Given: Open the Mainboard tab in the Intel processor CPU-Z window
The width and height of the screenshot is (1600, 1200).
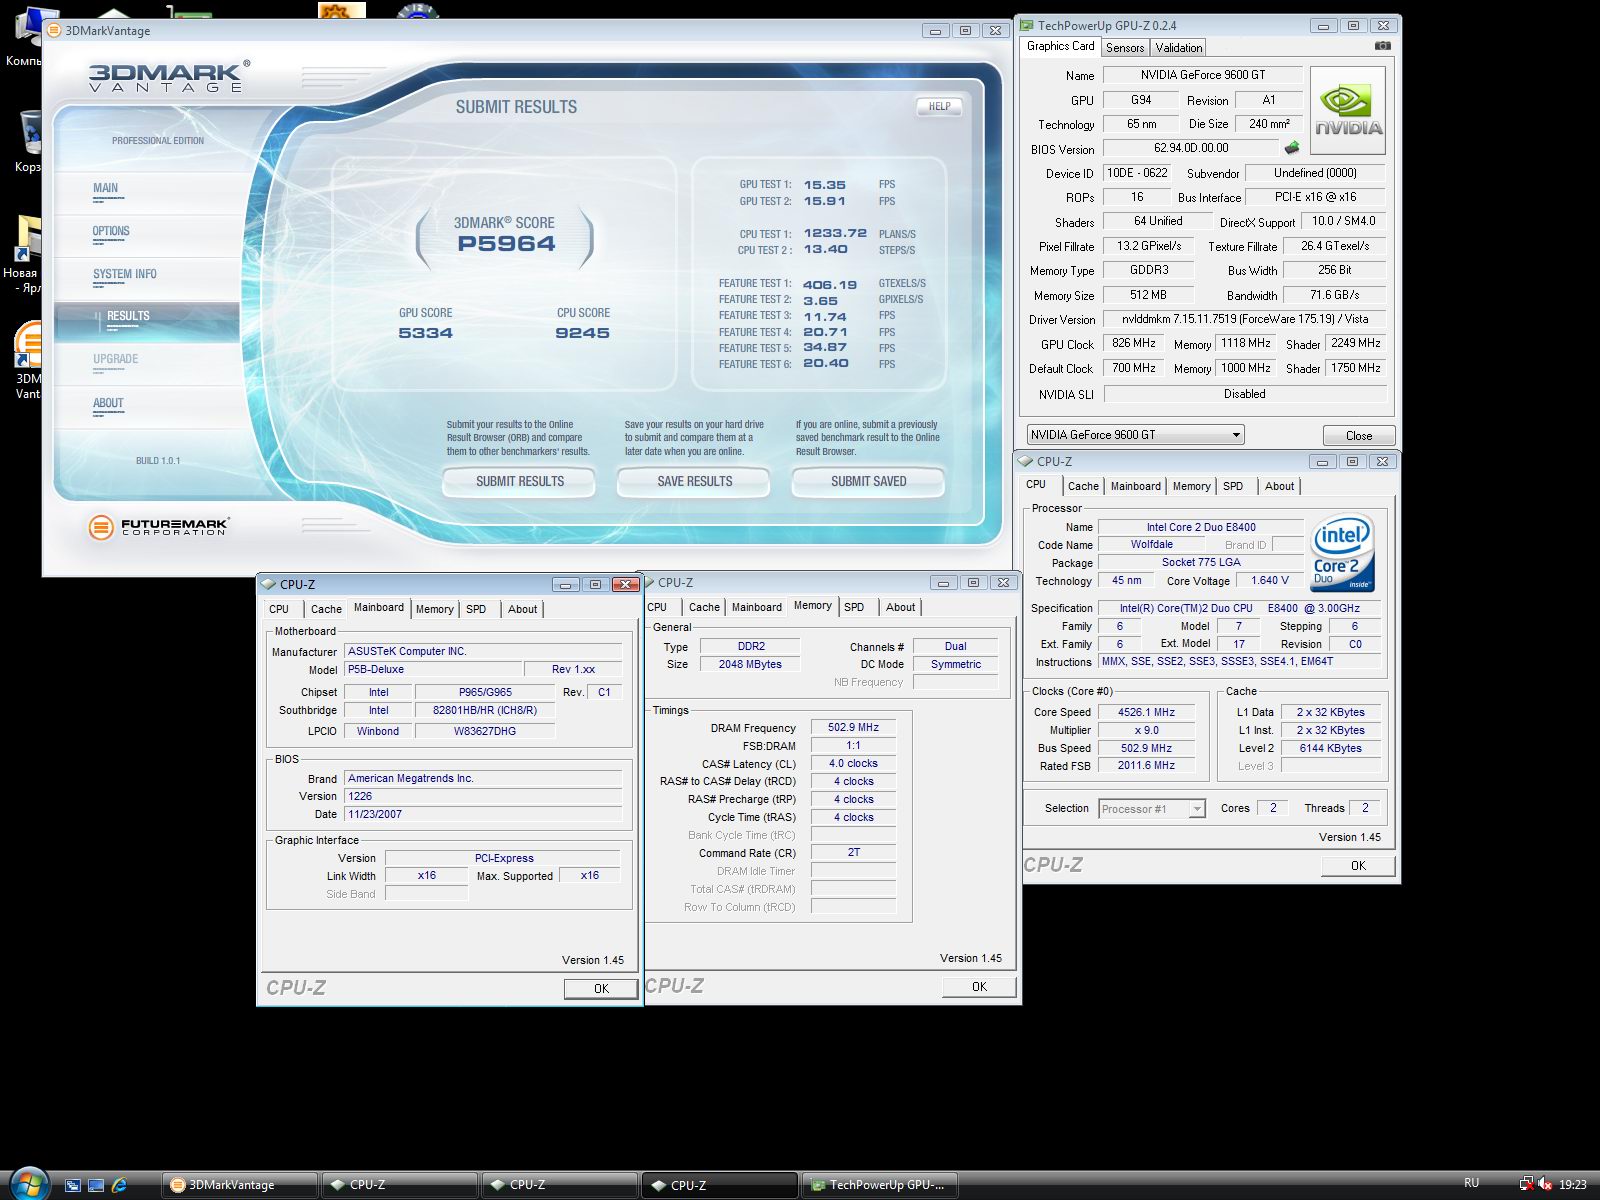Looking at the screenshot, I should (x=1136, y=486).
